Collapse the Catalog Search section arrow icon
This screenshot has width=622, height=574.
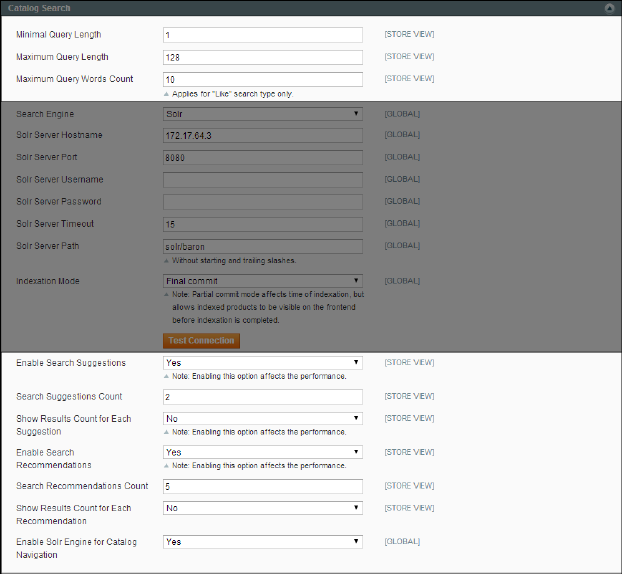pos(609,7)
